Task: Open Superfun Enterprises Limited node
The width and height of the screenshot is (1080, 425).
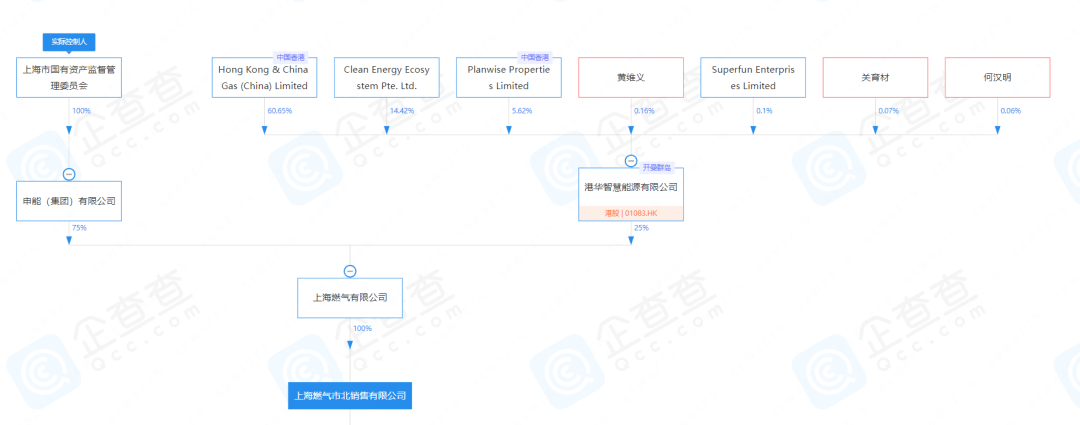Action: 753,77
